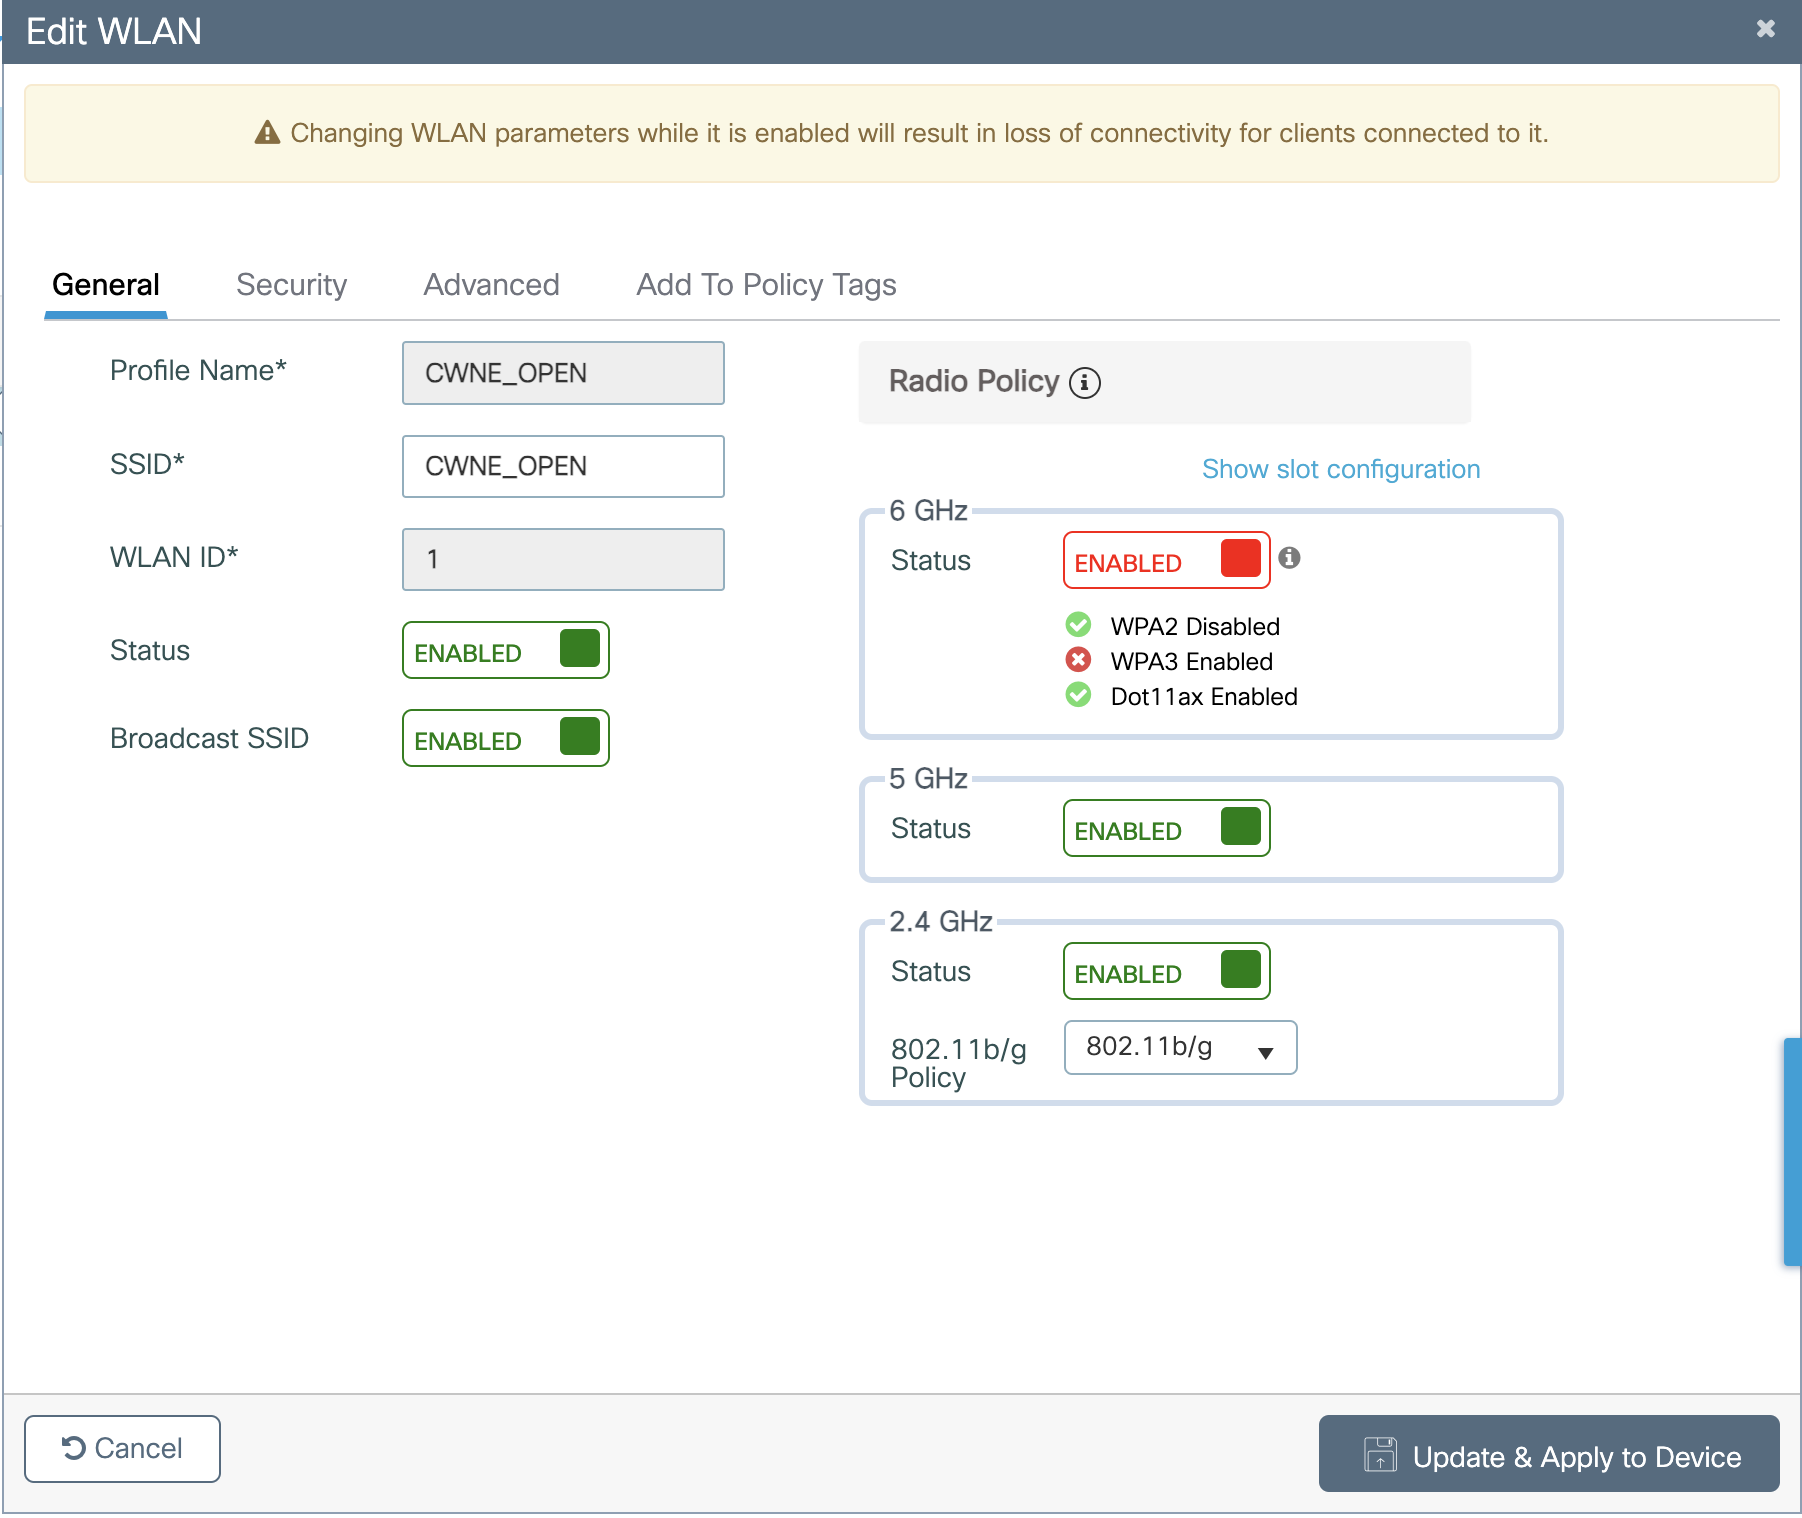
Task: Open the Advanced tab
Action: [491, 286]
